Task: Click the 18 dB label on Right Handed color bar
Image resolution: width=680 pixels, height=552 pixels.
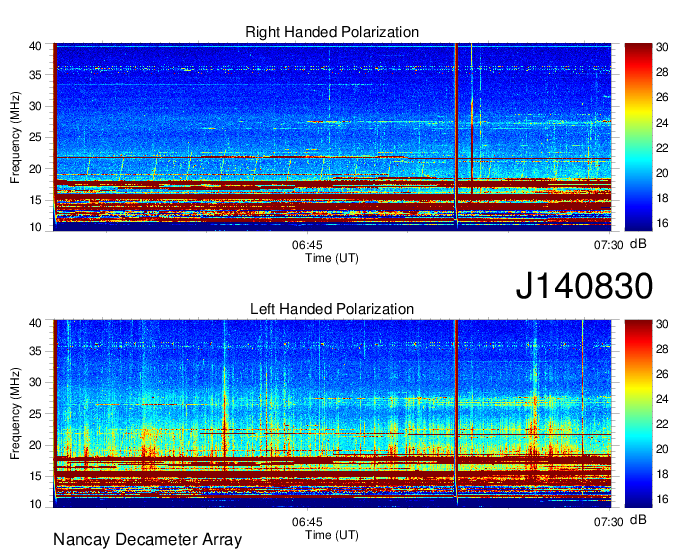Action: tap(662, 199)
